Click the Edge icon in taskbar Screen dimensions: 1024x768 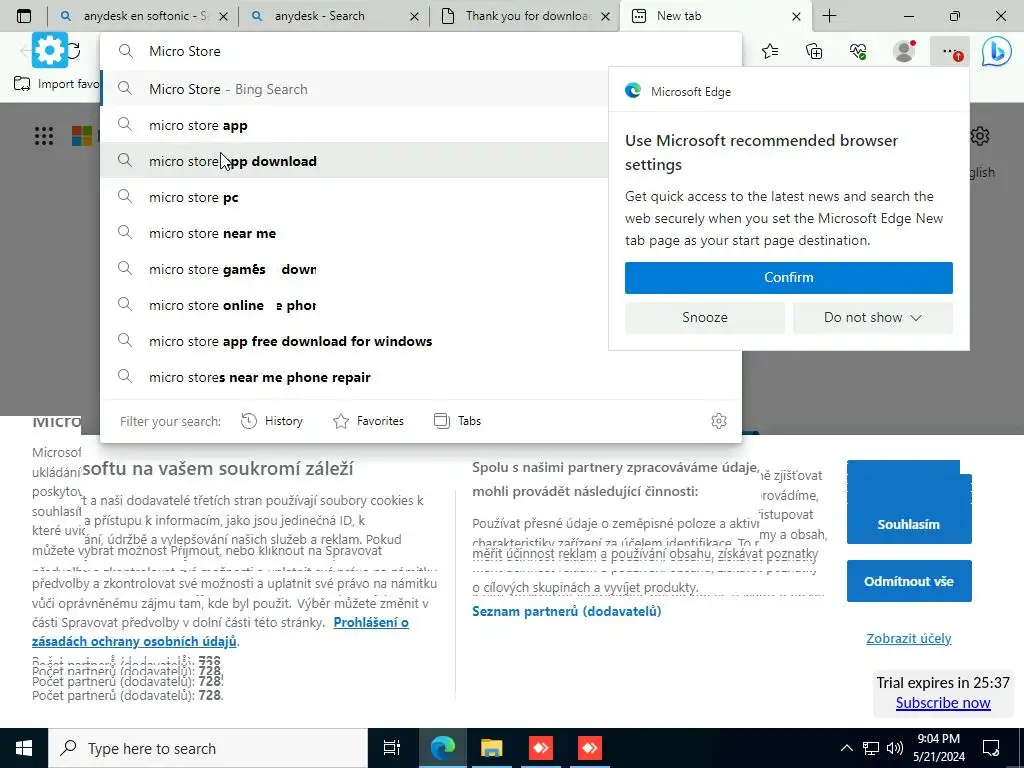point(442,748)
